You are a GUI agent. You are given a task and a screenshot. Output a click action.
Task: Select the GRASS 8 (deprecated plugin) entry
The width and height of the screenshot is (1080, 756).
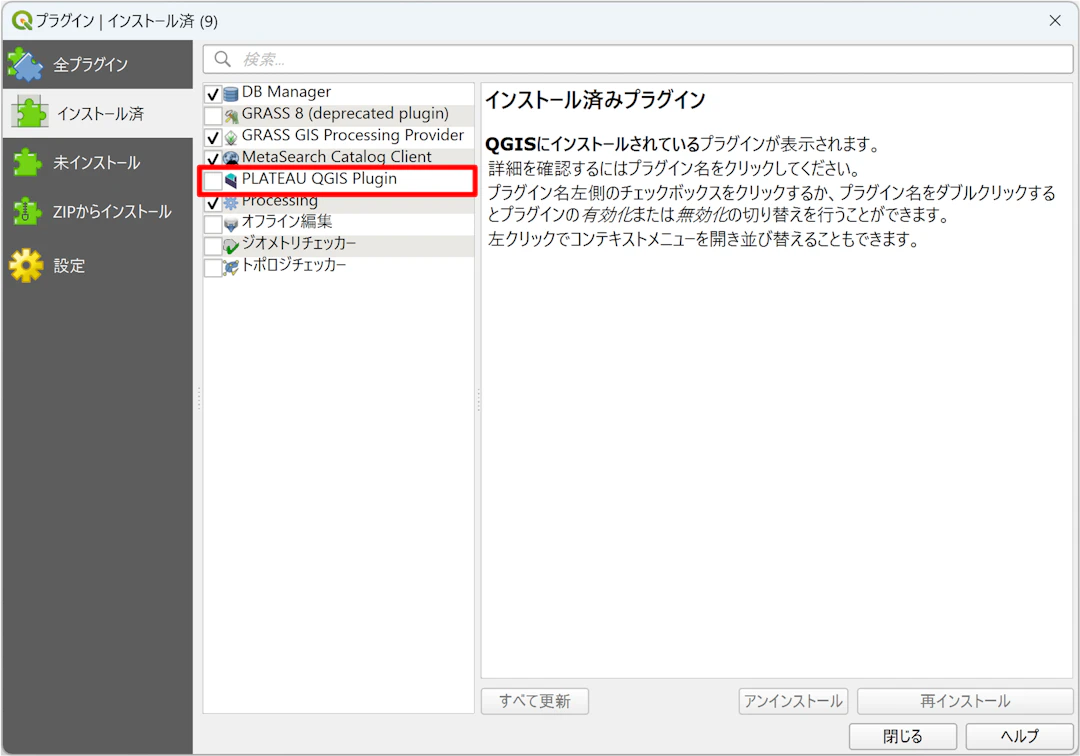[339, 114]
